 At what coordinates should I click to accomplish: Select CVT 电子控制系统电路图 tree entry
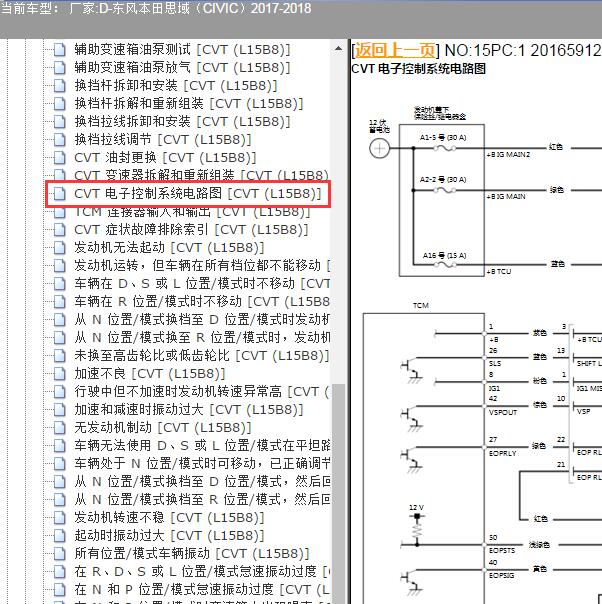point(198,193)
